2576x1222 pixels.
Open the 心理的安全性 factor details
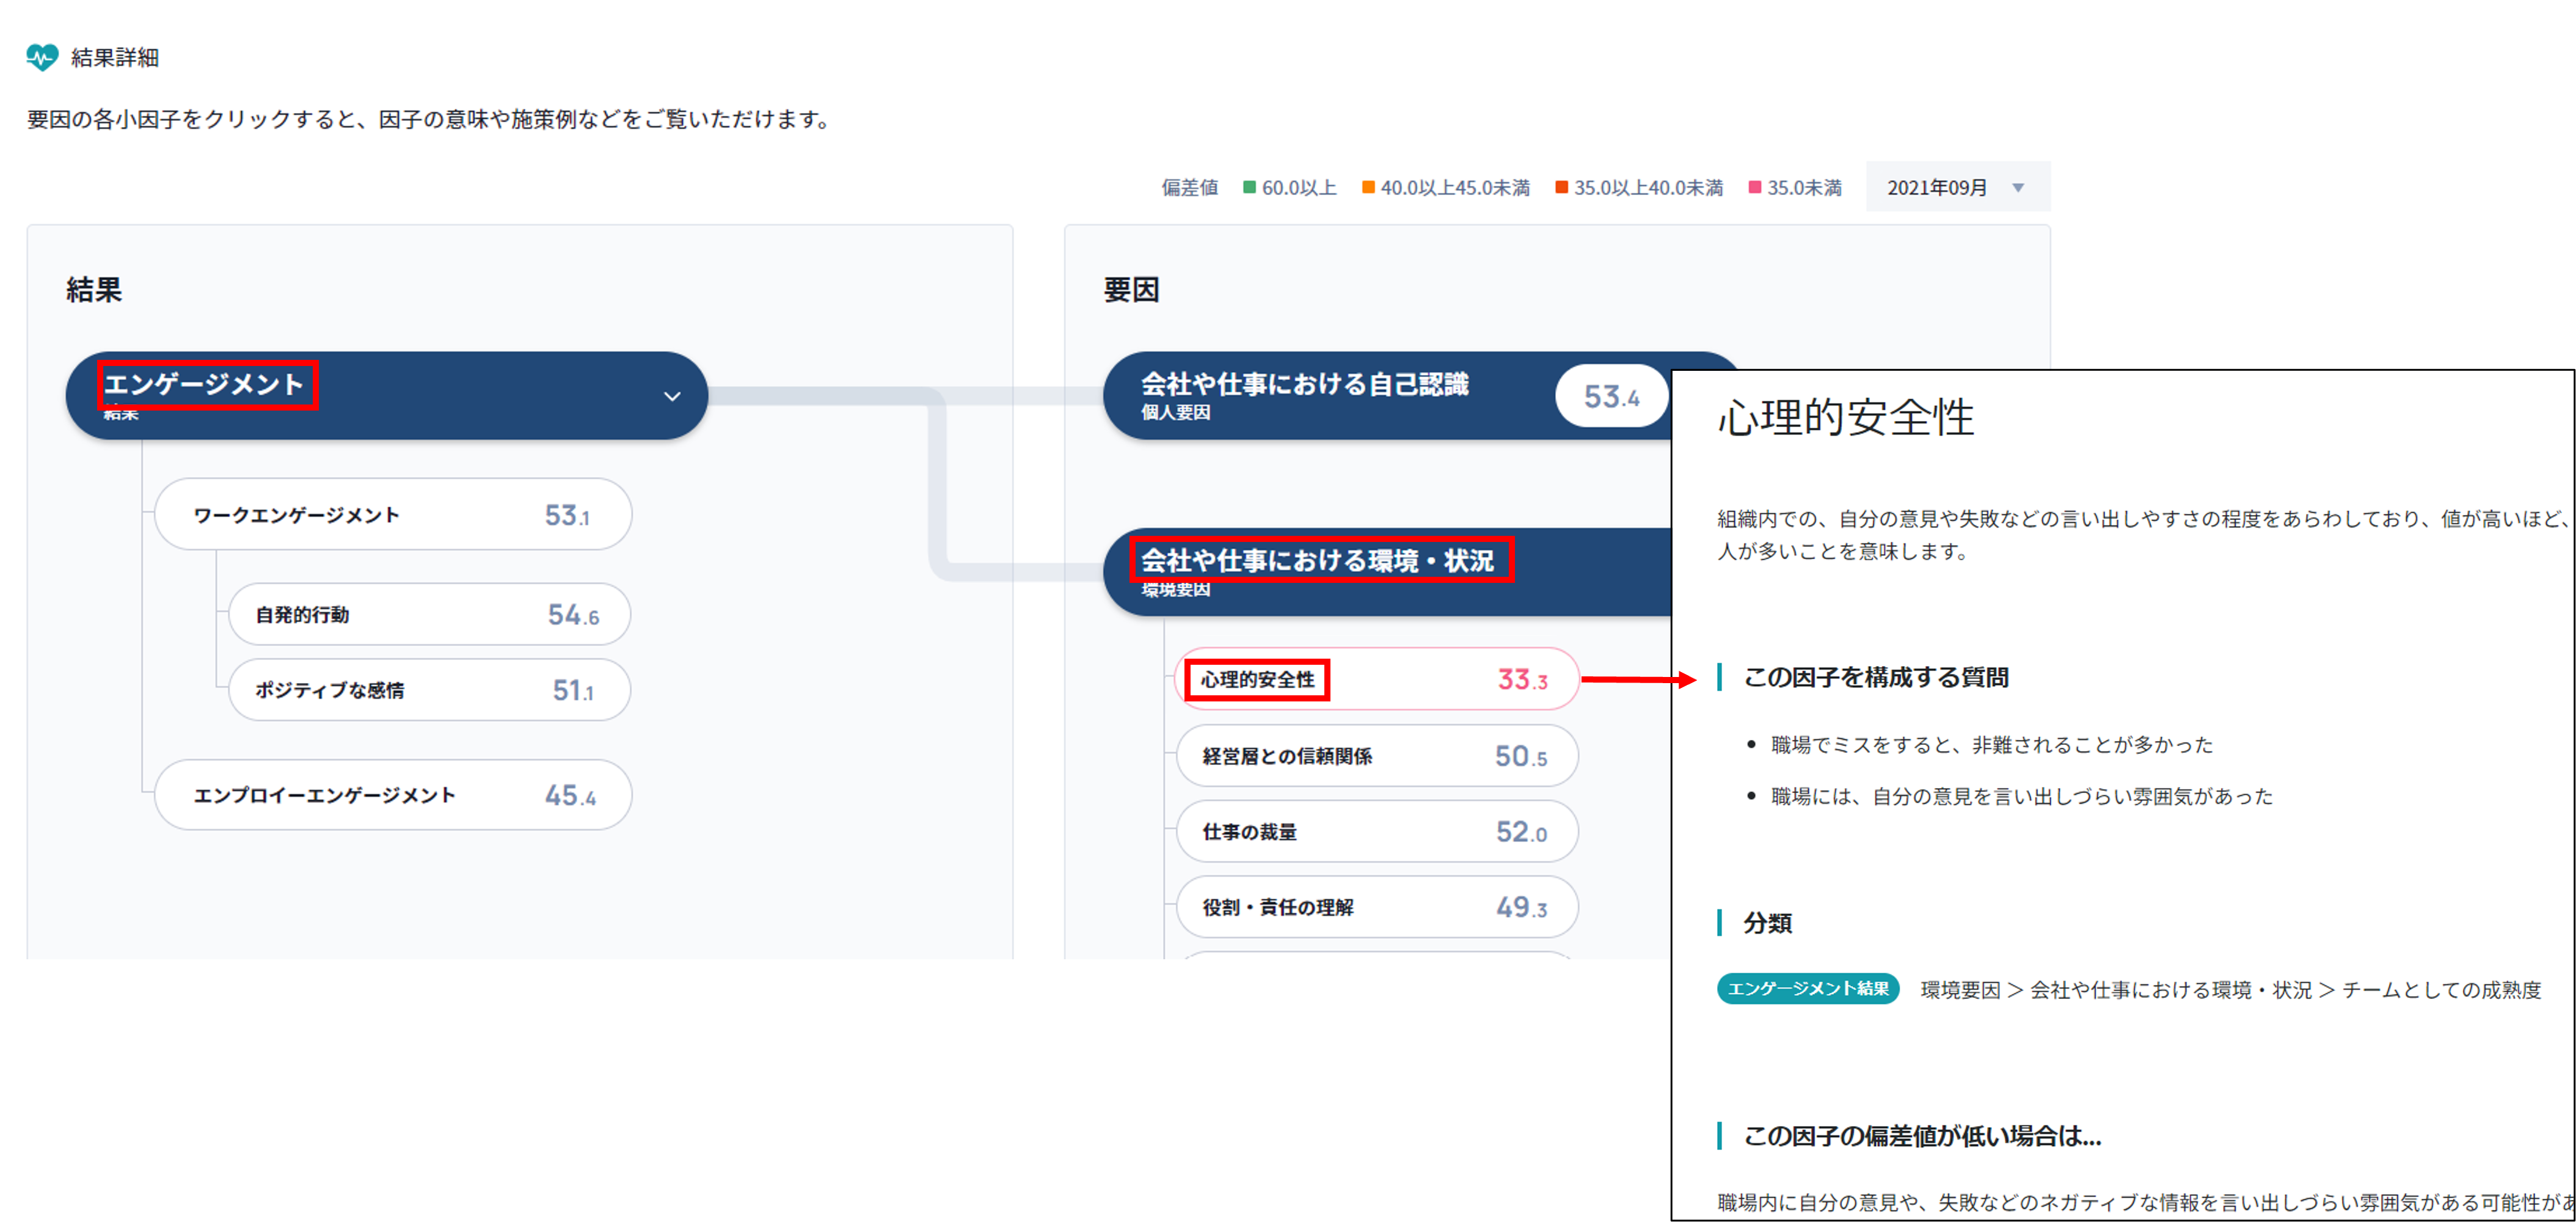[x=1377, y=679]
